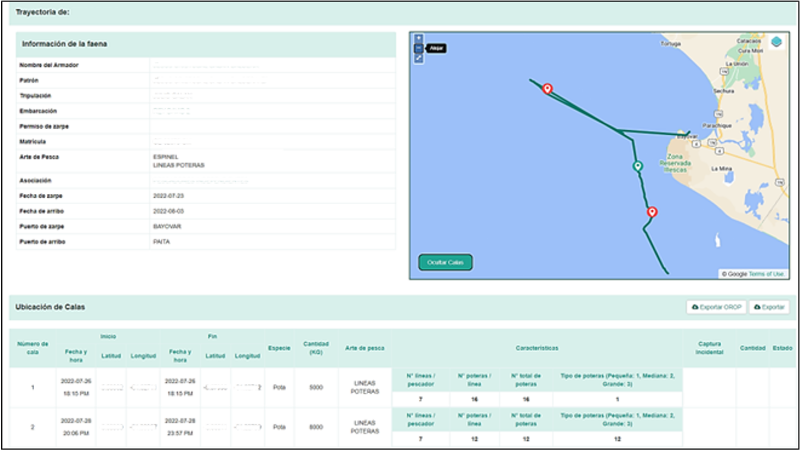Screen dimensions: 800x450
Task: Click Puerto de zarpe value BAYOVAR
Action: pyautogui.click(x=167, y=227)
